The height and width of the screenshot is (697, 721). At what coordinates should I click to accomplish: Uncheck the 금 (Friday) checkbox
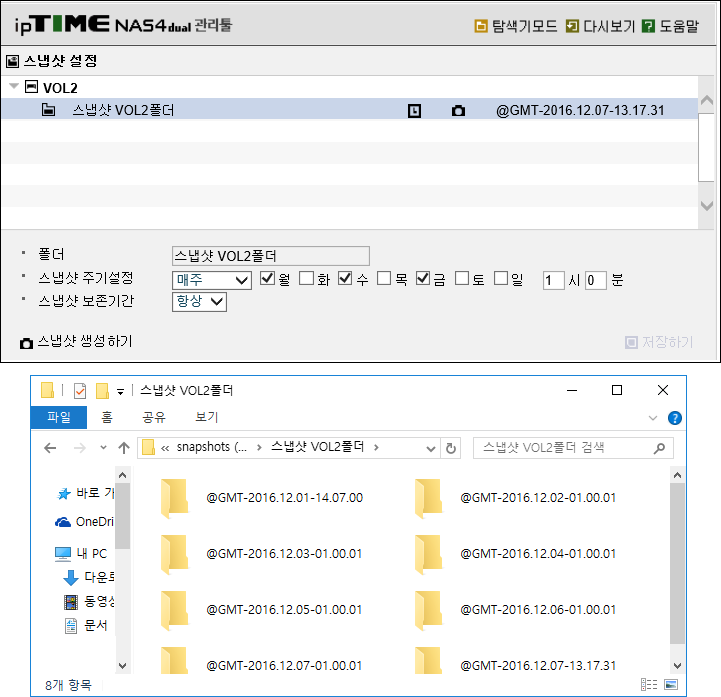click(x=423, y=278)
